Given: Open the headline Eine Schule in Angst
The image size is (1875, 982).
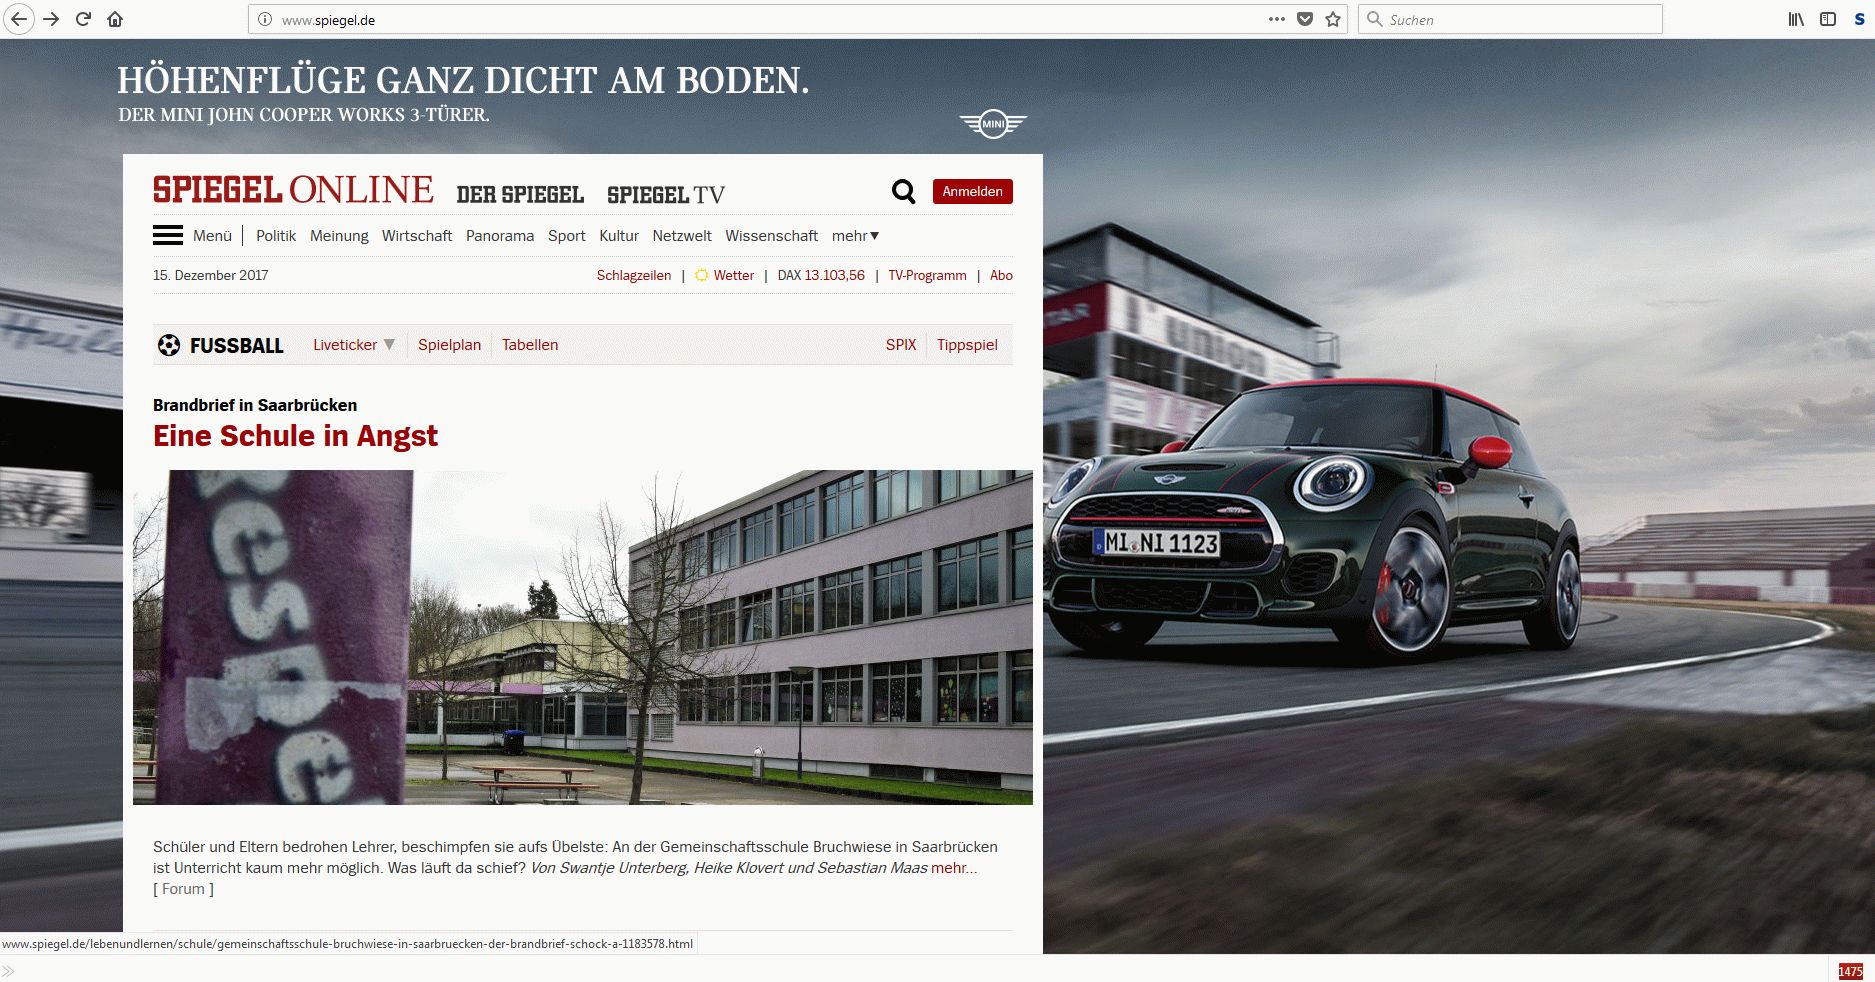Looking at the screenshot, I should [x=295, y=436].
